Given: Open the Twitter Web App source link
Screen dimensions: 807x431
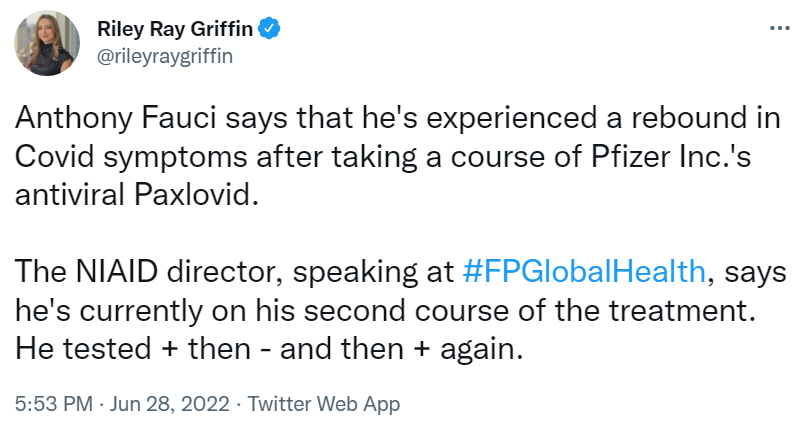Looking at the screenshot, I should (x=323, y=404).
